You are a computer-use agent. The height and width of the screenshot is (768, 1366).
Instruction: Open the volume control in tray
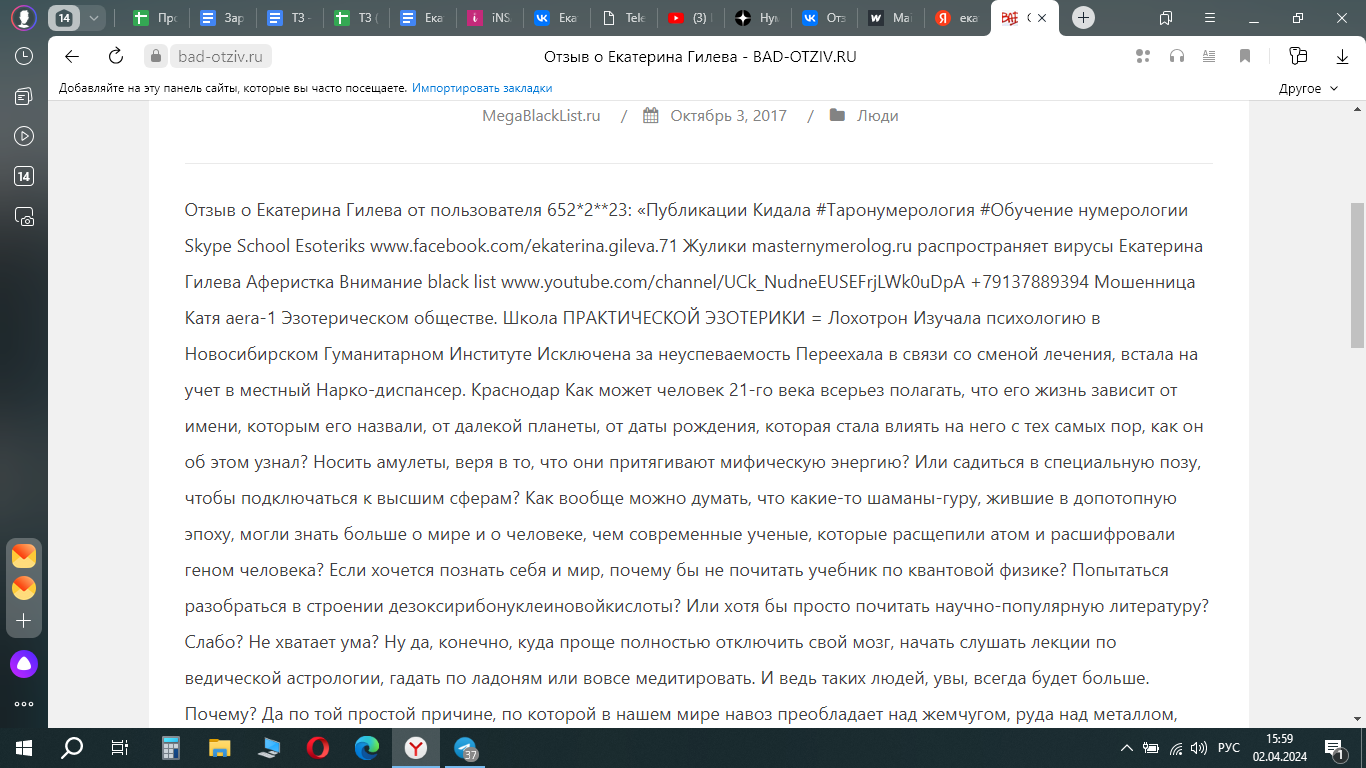point(1201,747)
